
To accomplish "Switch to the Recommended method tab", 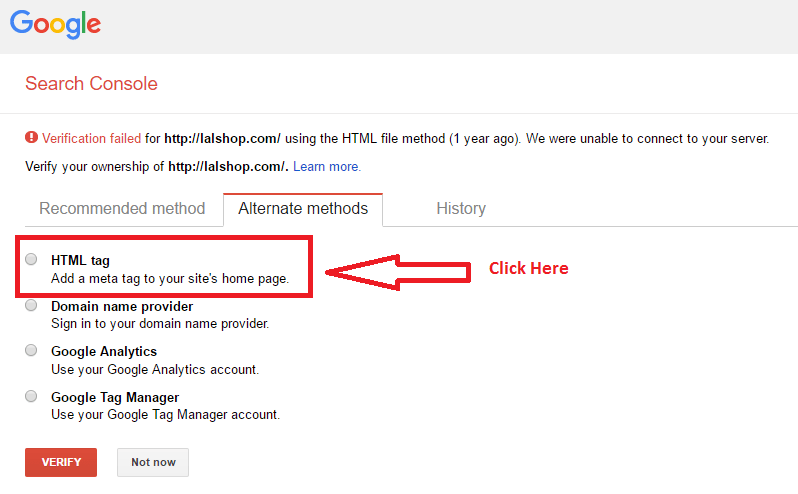I will [122, 209].
